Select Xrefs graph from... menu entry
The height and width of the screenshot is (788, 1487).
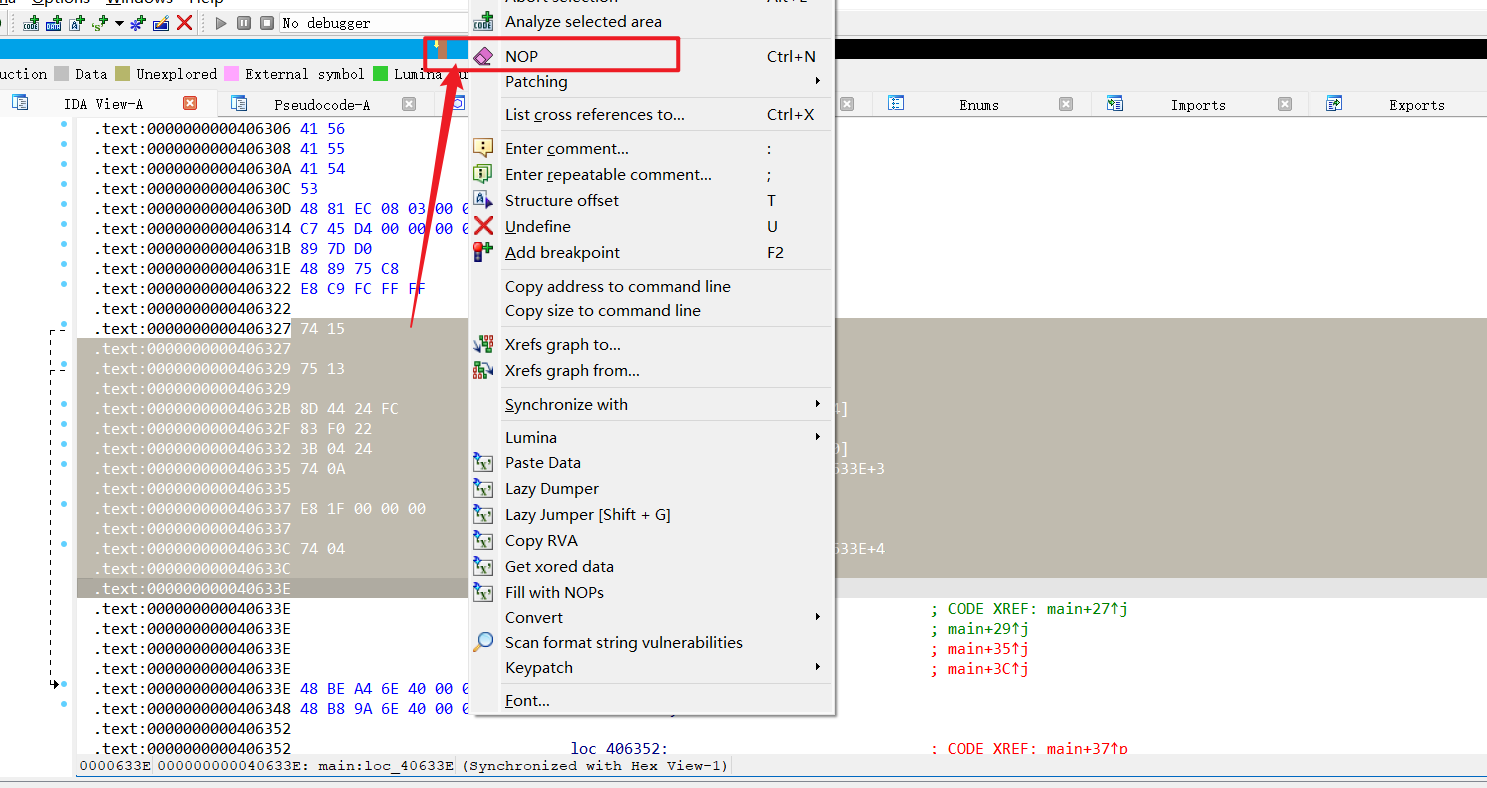[x=651, y=370]
